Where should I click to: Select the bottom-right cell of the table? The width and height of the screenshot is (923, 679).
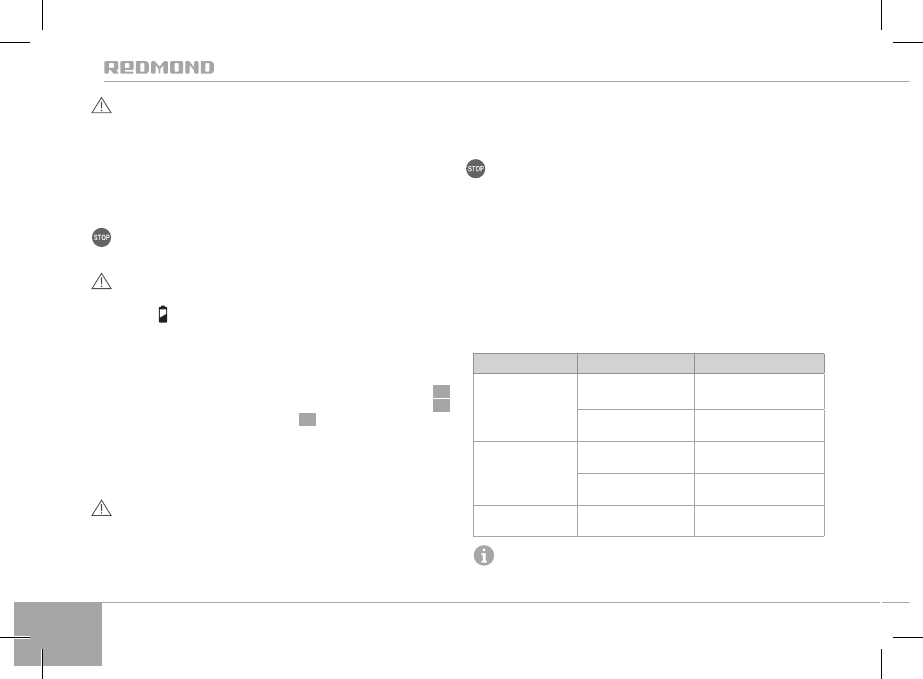point(760,521)
